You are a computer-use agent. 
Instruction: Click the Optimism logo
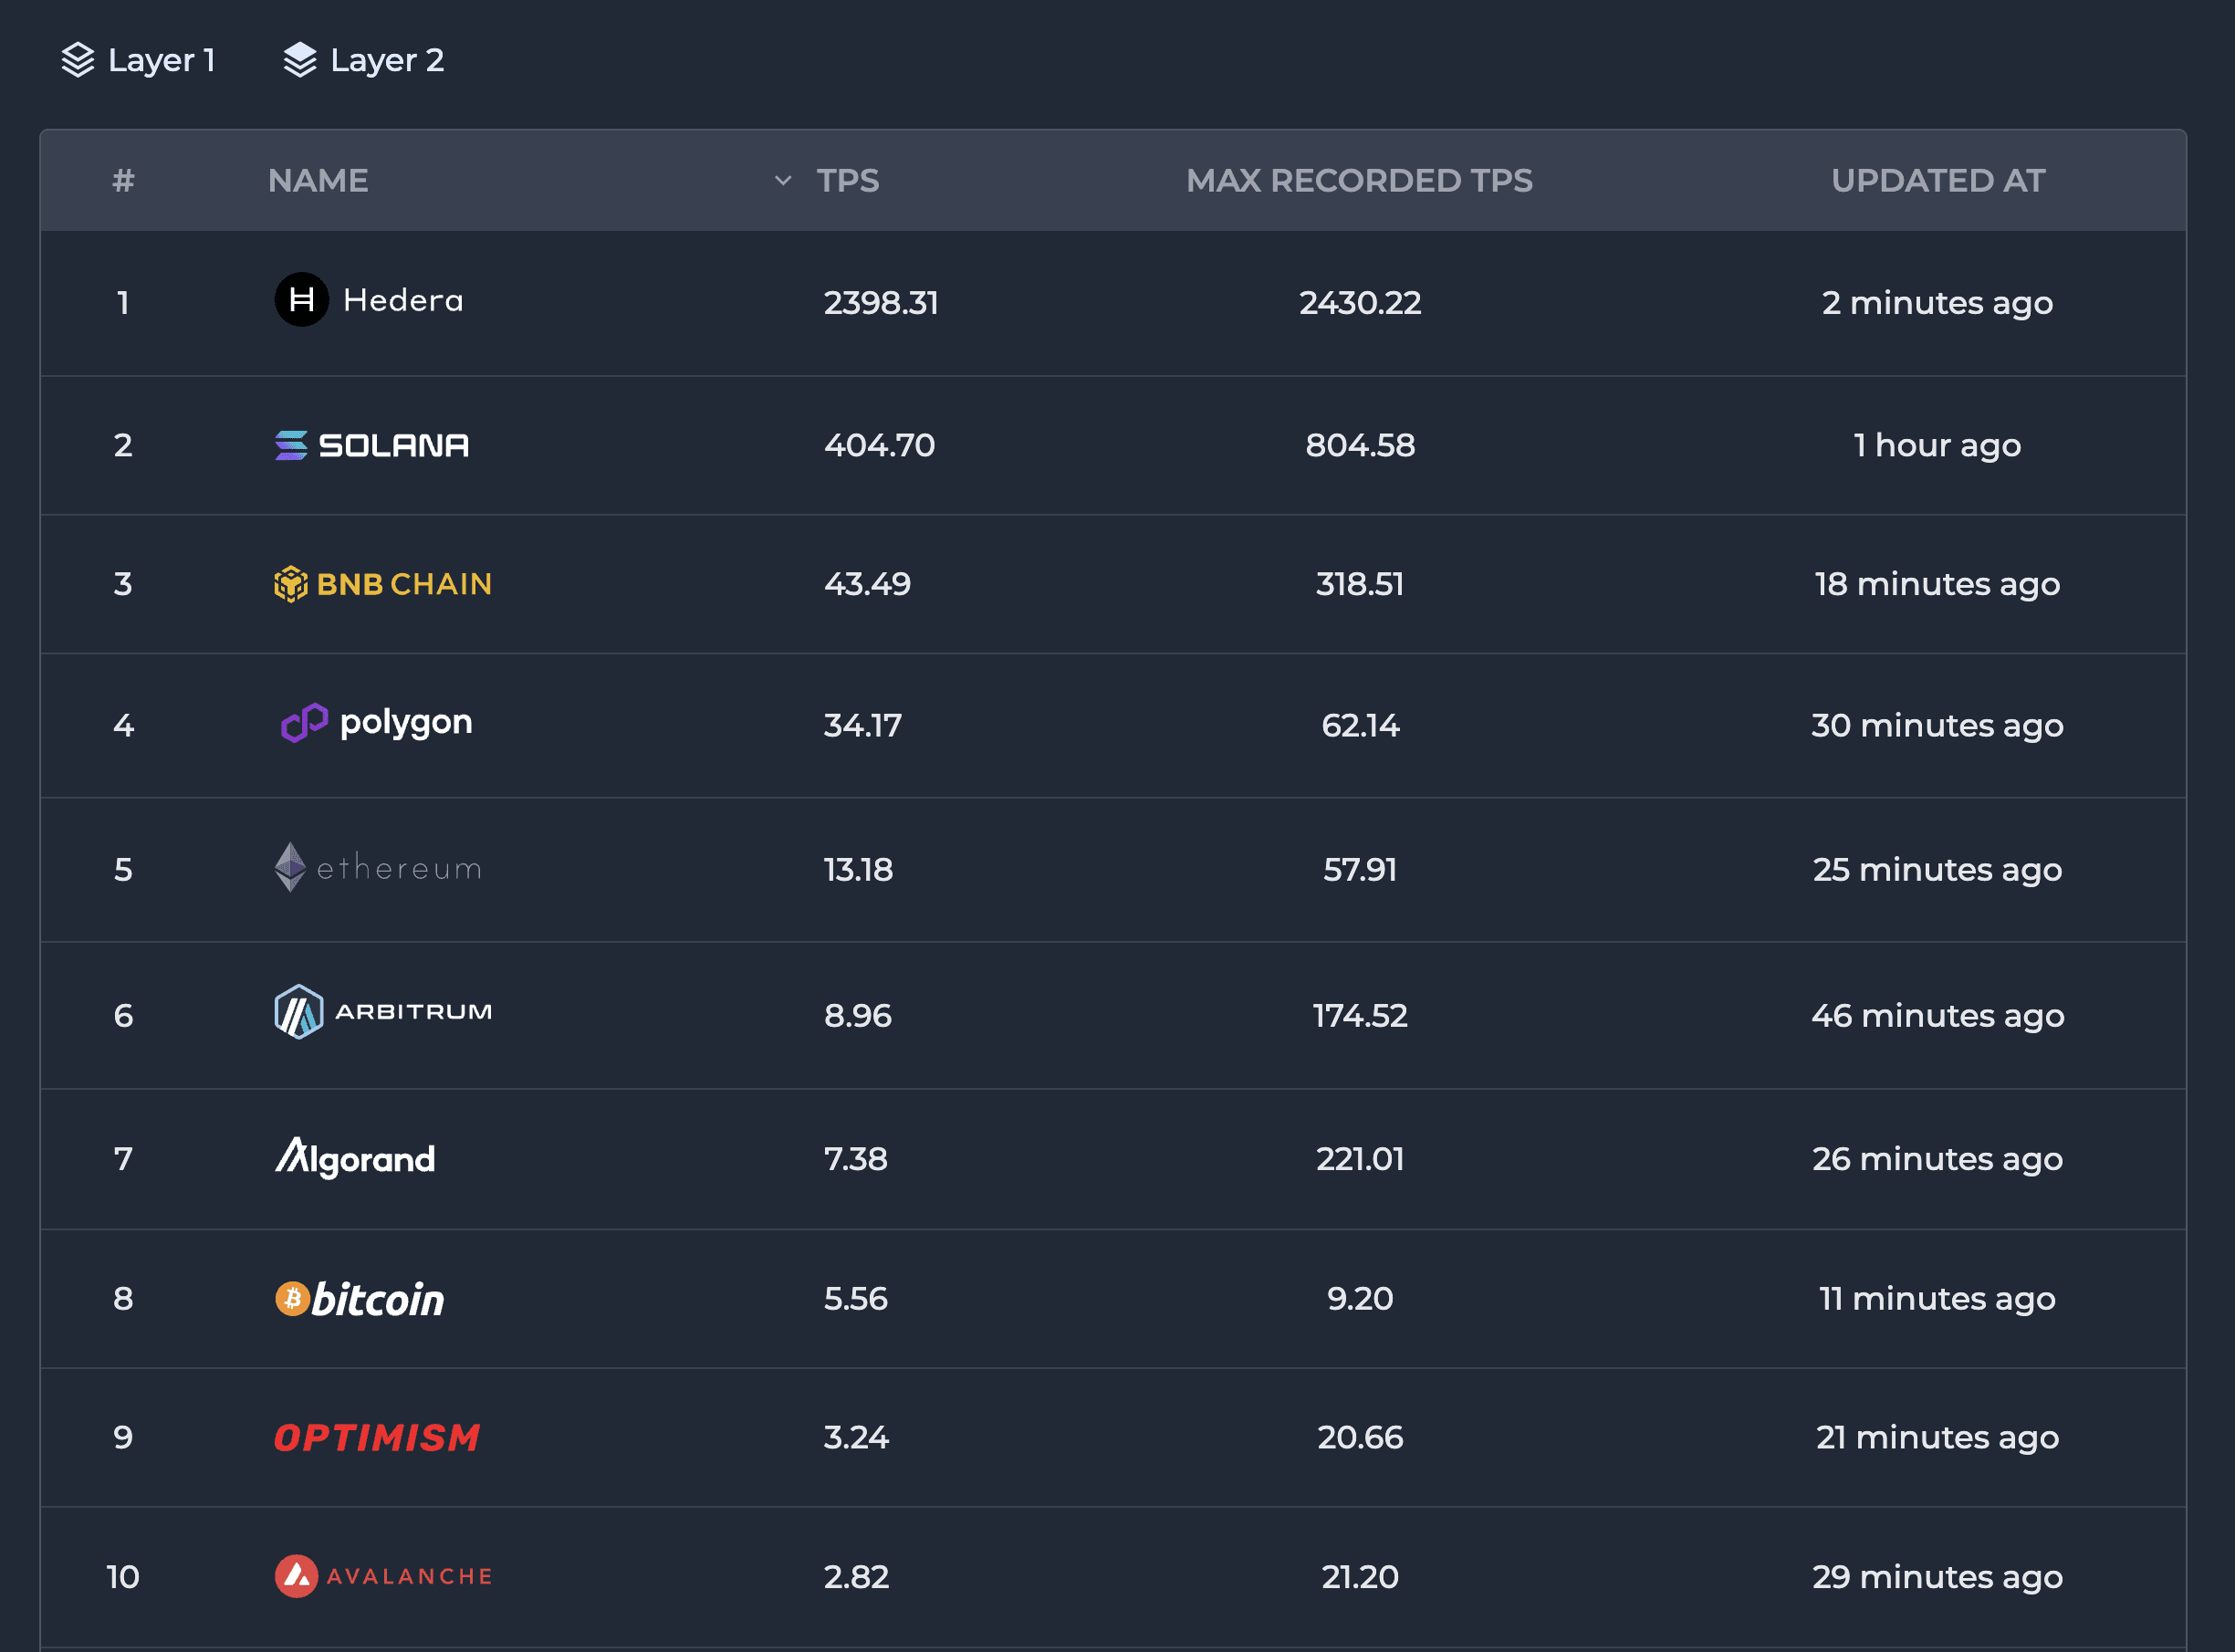(377, 1437)
